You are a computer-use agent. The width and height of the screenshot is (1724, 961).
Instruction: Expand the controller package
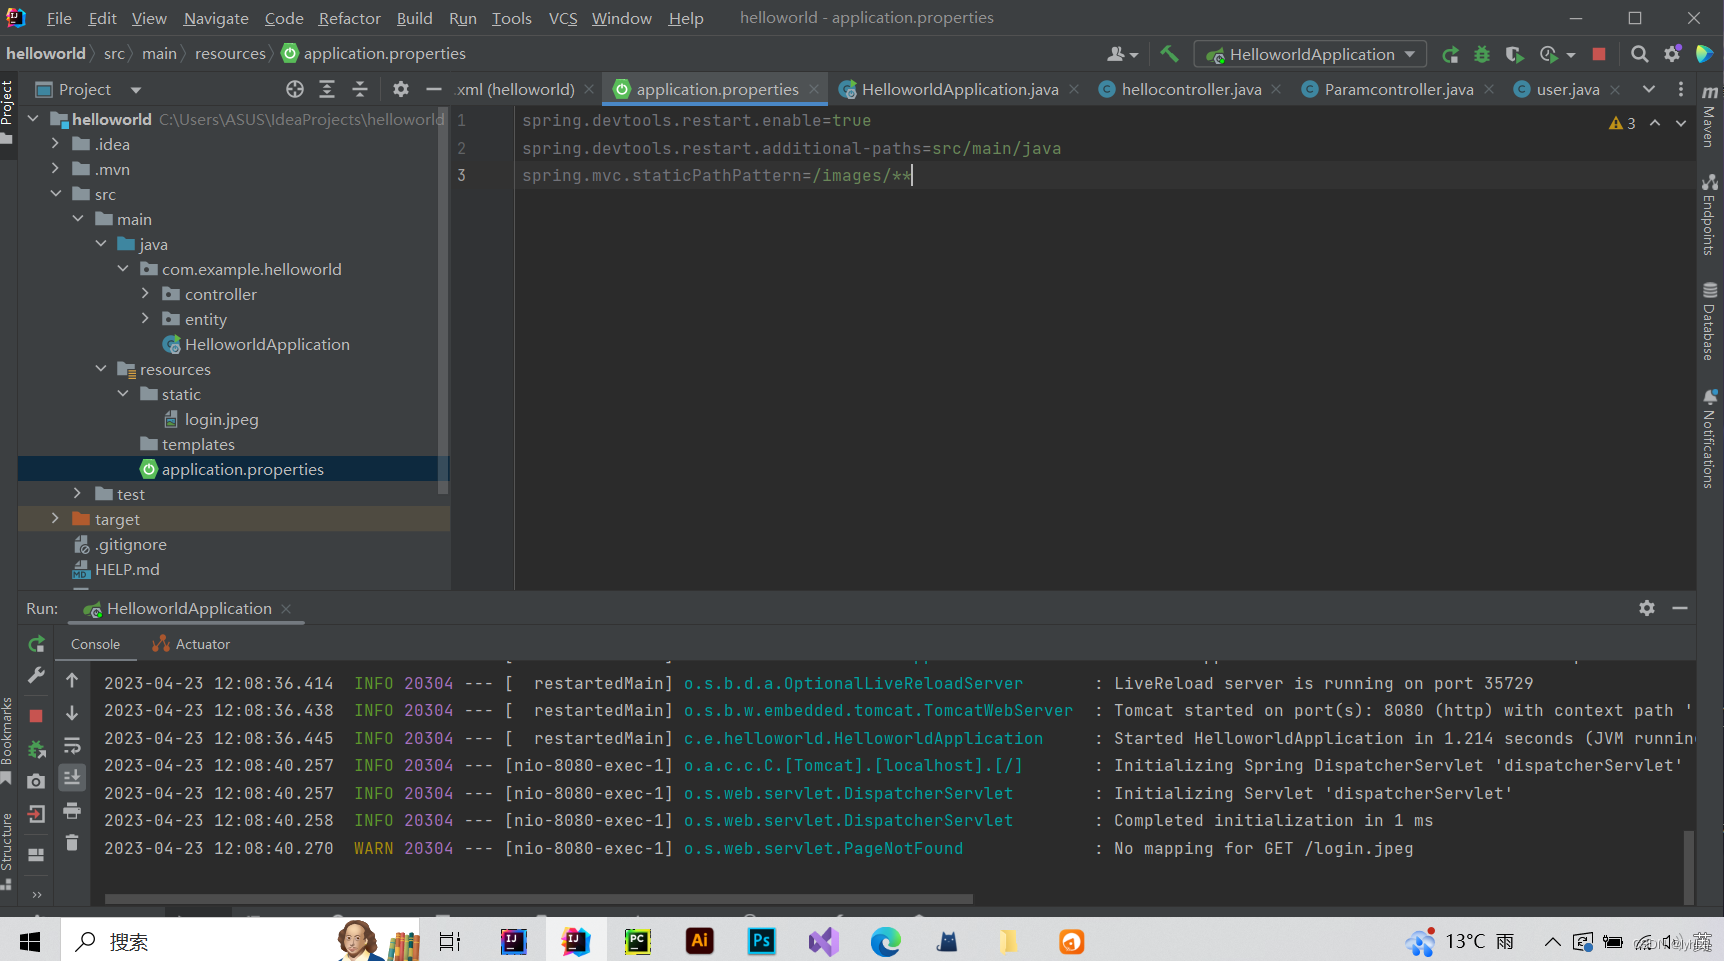click(x=146, y=293)
